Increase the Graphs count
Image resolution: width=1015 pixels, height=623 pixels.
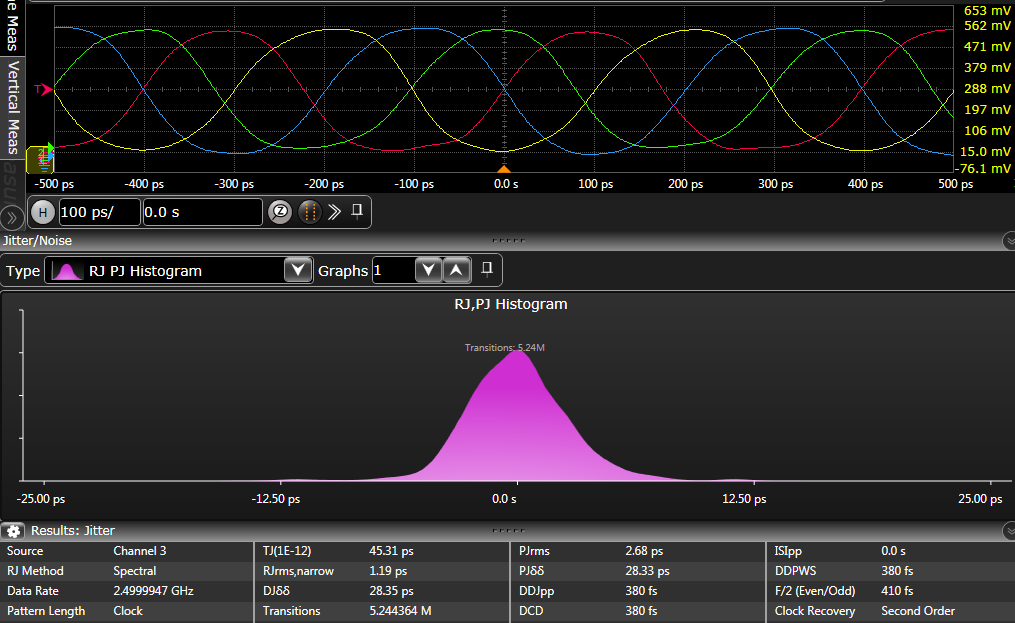(x=455, y=271)
